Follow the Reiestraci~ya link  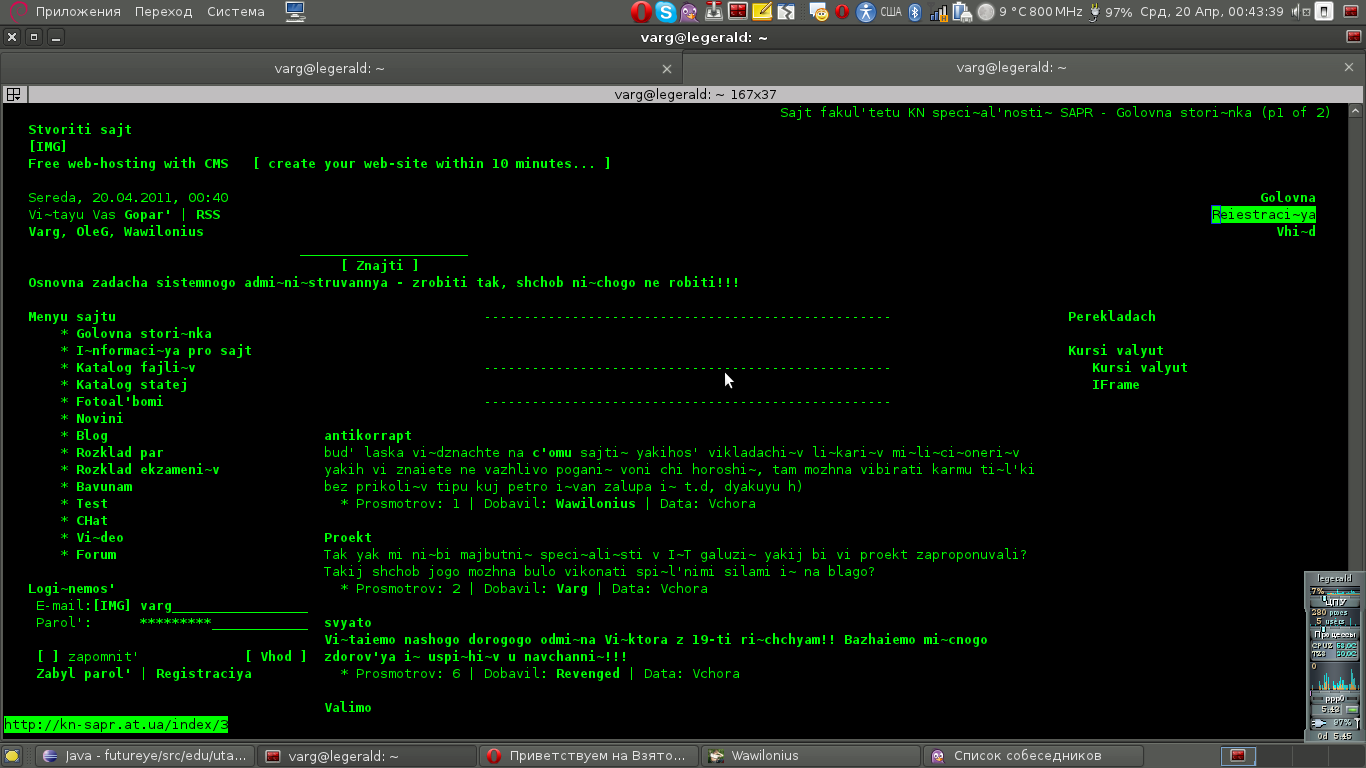(x=1264, y=215)
